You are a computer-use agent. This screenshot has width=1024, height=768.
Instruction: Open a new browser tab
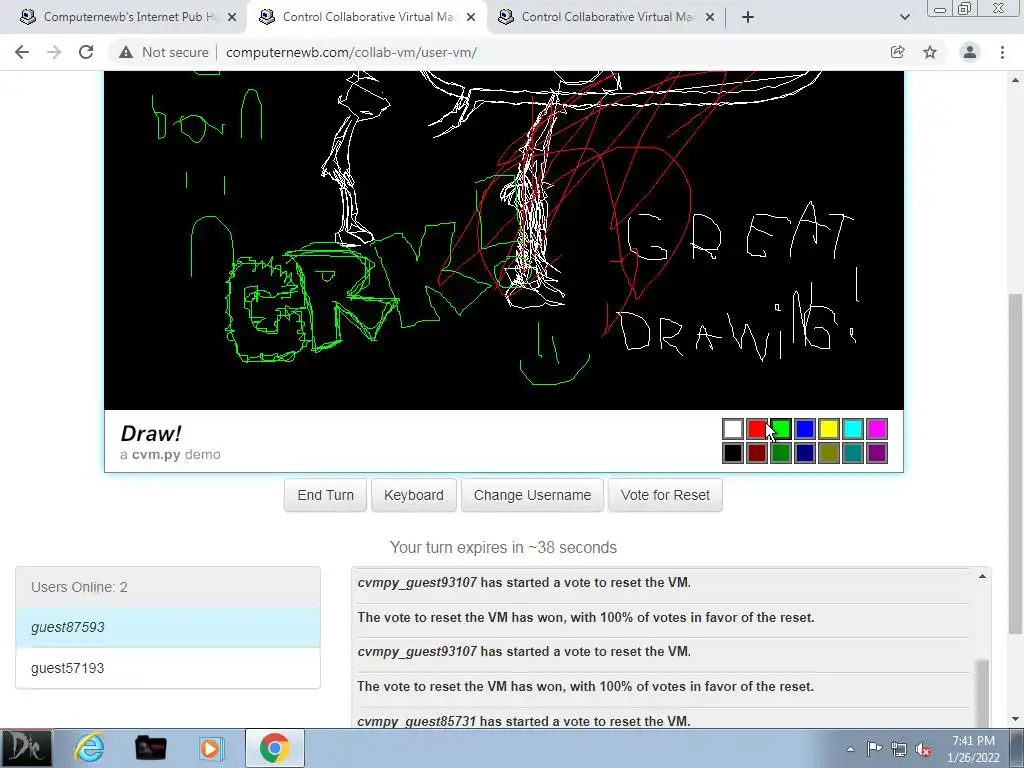click(x=748, y=17)
